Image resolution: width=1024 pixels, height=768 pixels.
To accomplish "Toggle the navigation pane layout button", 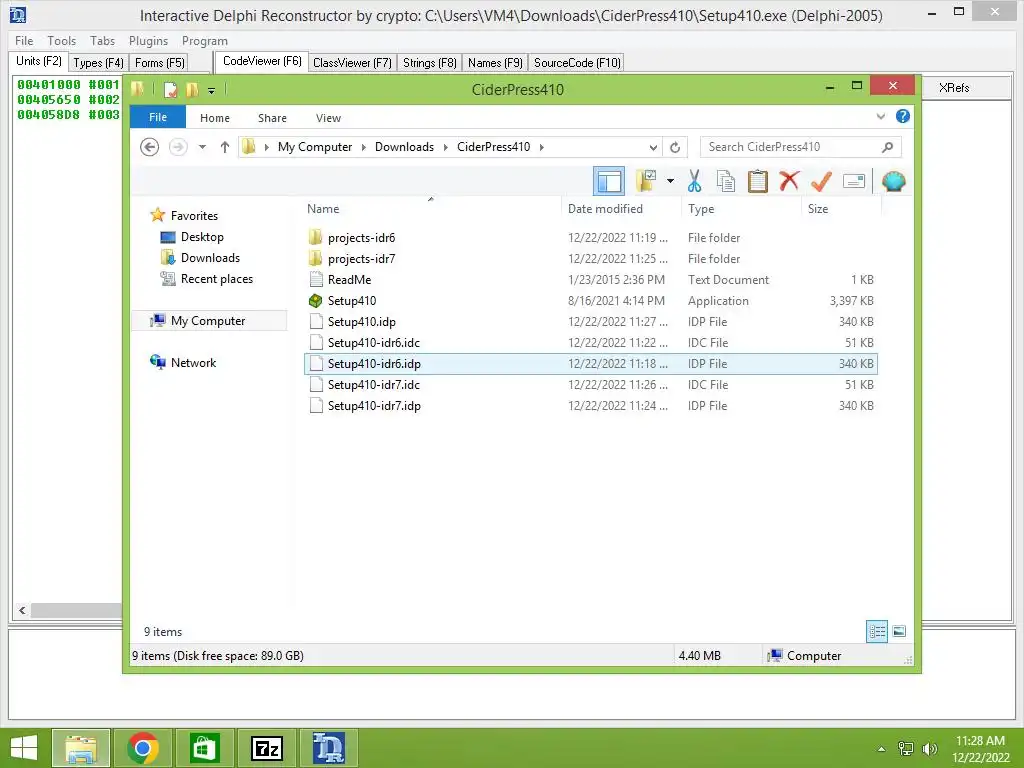I will click(609, 182).
